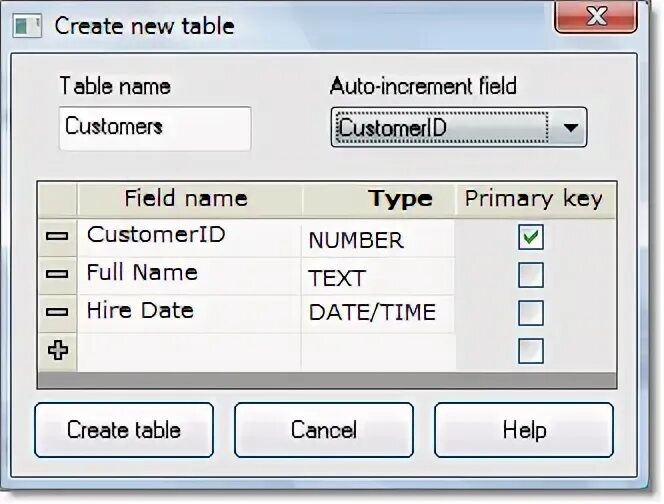The width and height of the screenshot is (664, 504).
Task: Open the Auto-increment field dropdown
Action: point(571,128)
